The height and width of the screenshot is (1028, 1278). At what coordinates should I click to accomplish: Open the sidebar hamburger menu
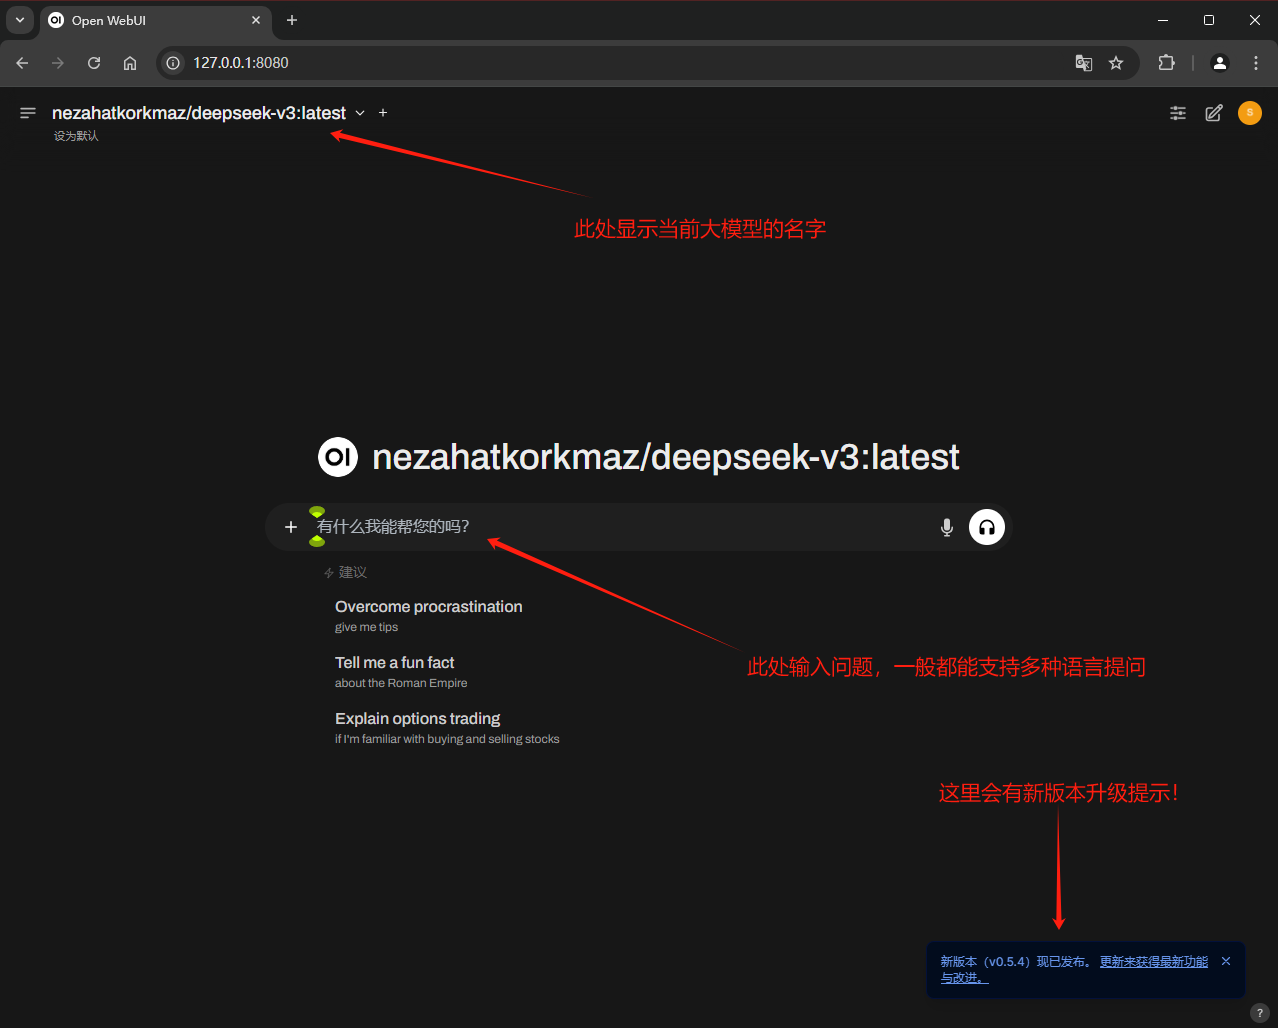pos(28,113)
